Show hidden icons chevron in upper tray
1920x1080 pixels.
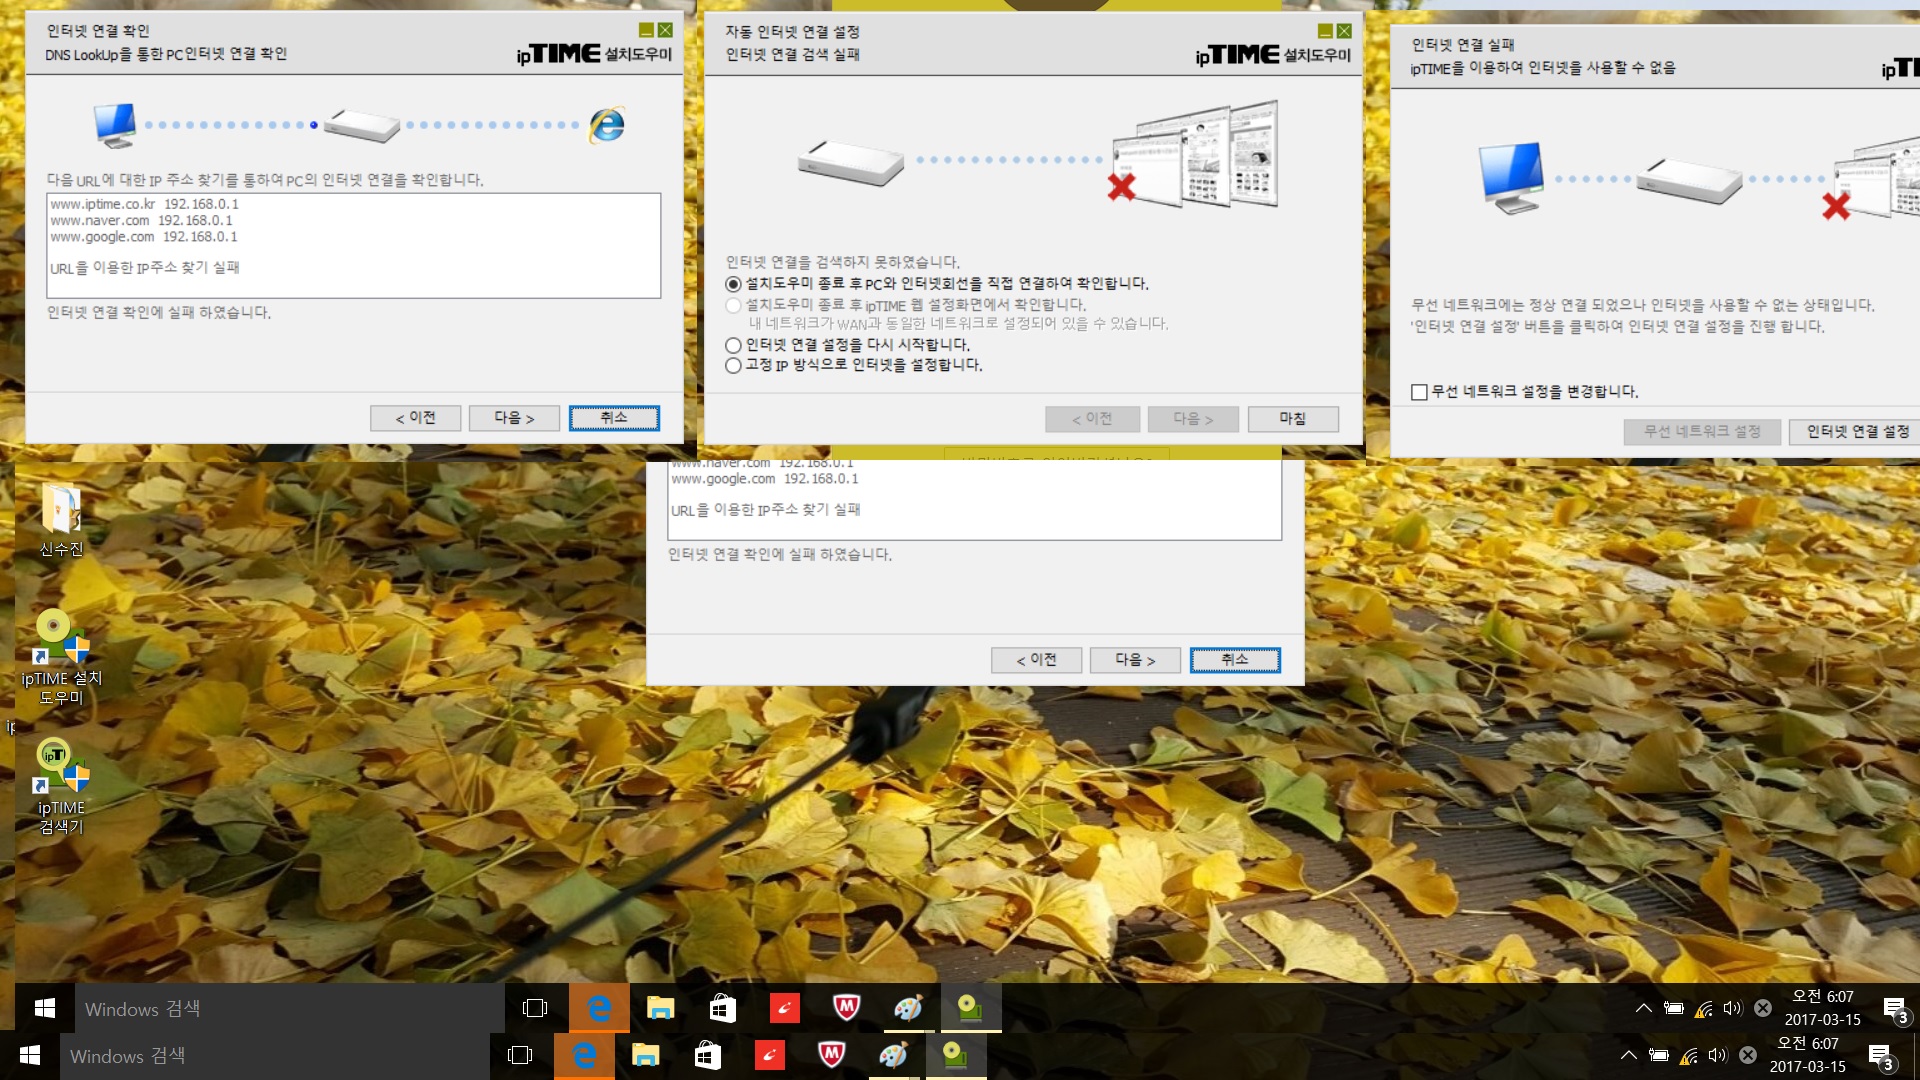pyautogui.click(x=1643, y=1008)
